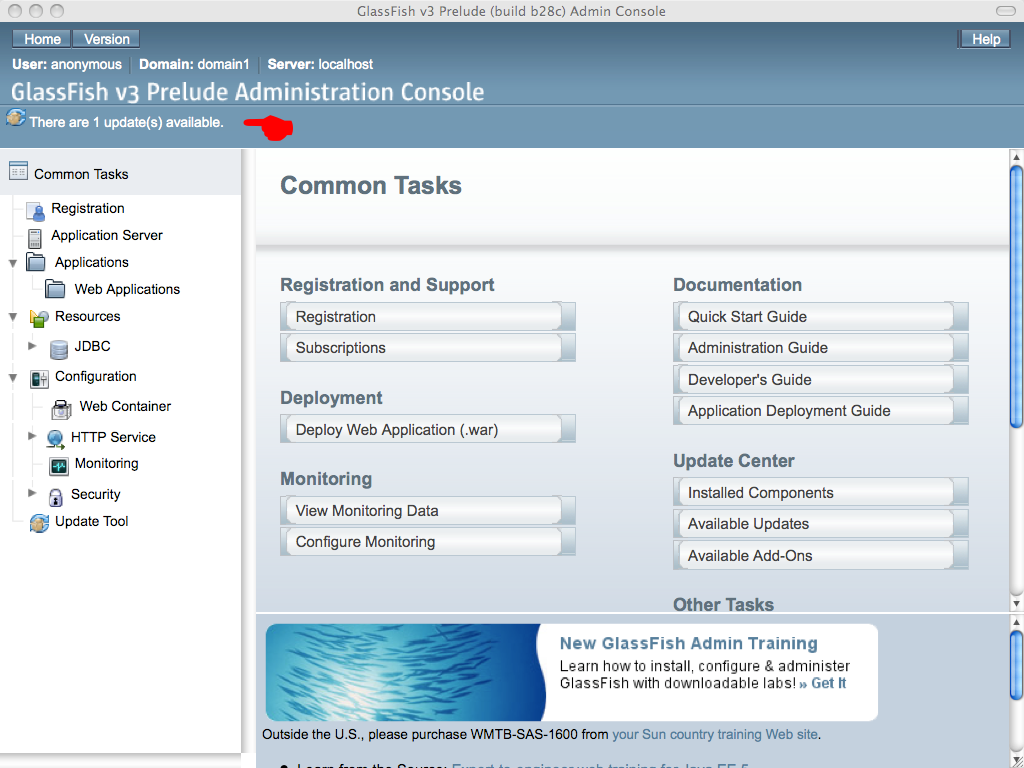Click the Configuration icon in the tree
The height and width of the screenshot is (768, 1024).
tap(39, 379)
